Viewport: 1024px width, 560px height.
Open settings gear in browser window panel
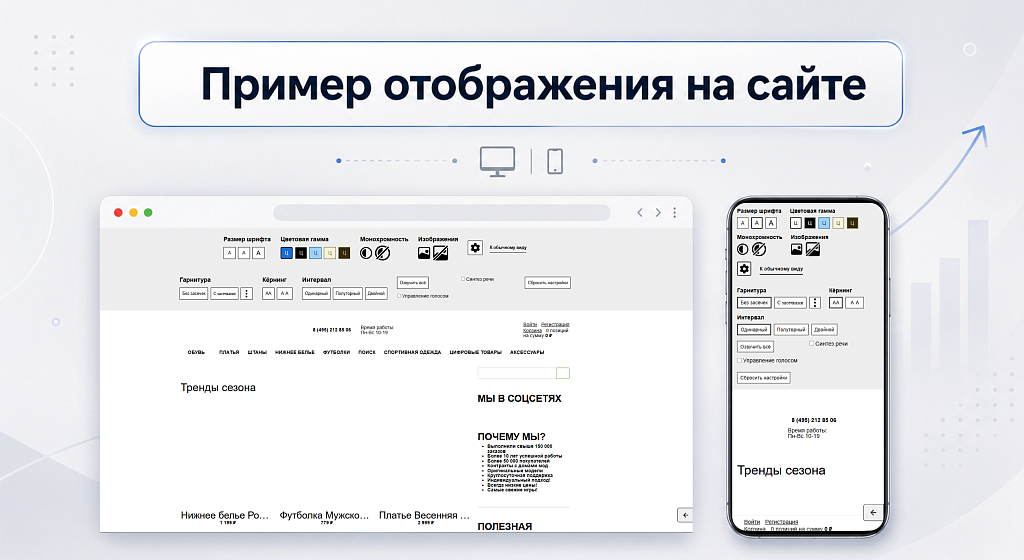pos(475,248)
